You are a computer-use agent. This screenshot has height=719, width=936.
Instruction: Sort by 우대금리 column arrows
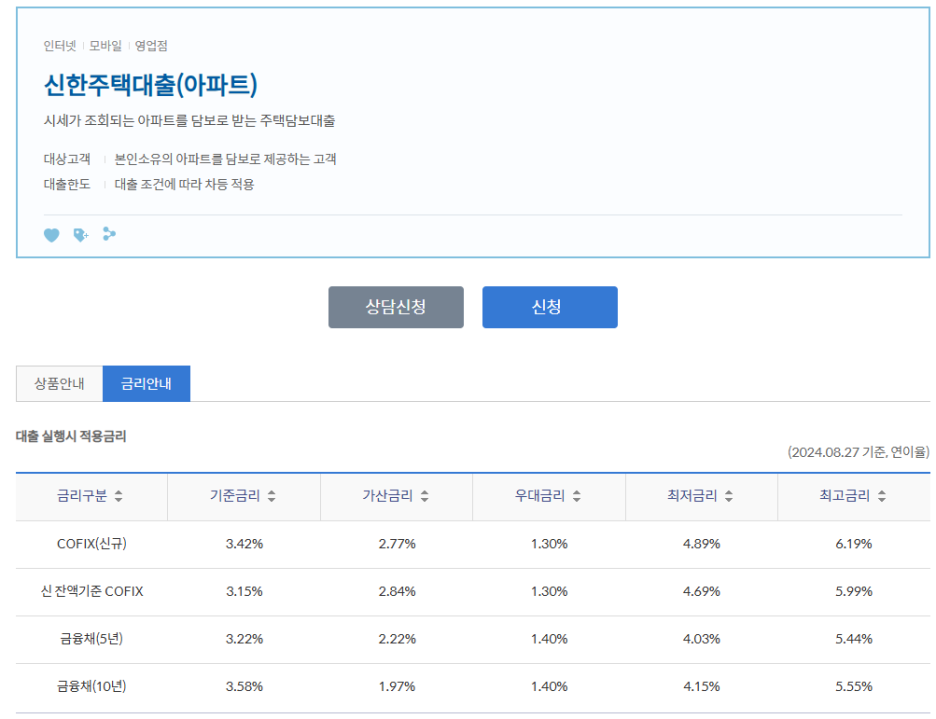click(x=577, y=496)
